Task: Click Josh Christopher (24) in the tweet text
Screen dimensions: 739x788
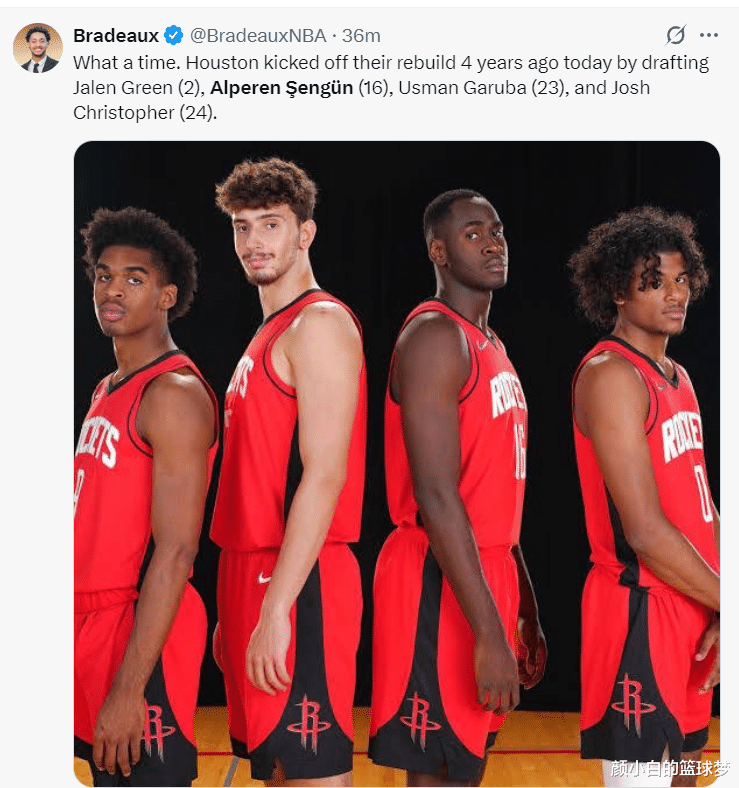Action: 361,100
